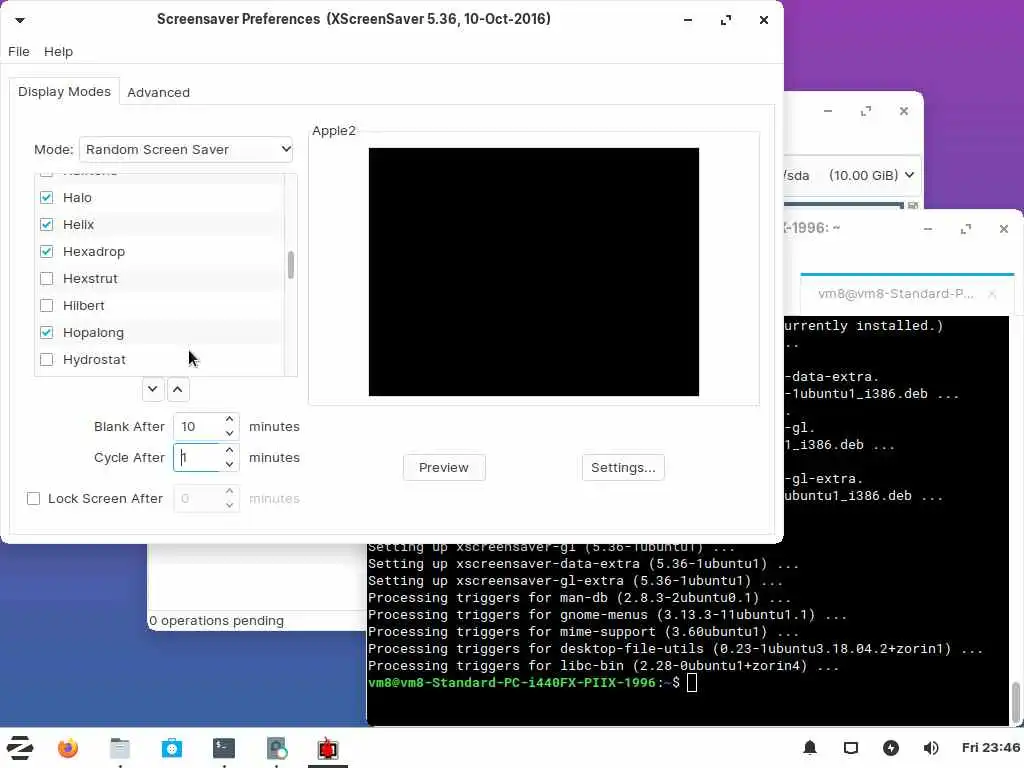Viewport: 1024px width, 768px height.
Task: Increase the Blank After value
Action: [229, 419]
